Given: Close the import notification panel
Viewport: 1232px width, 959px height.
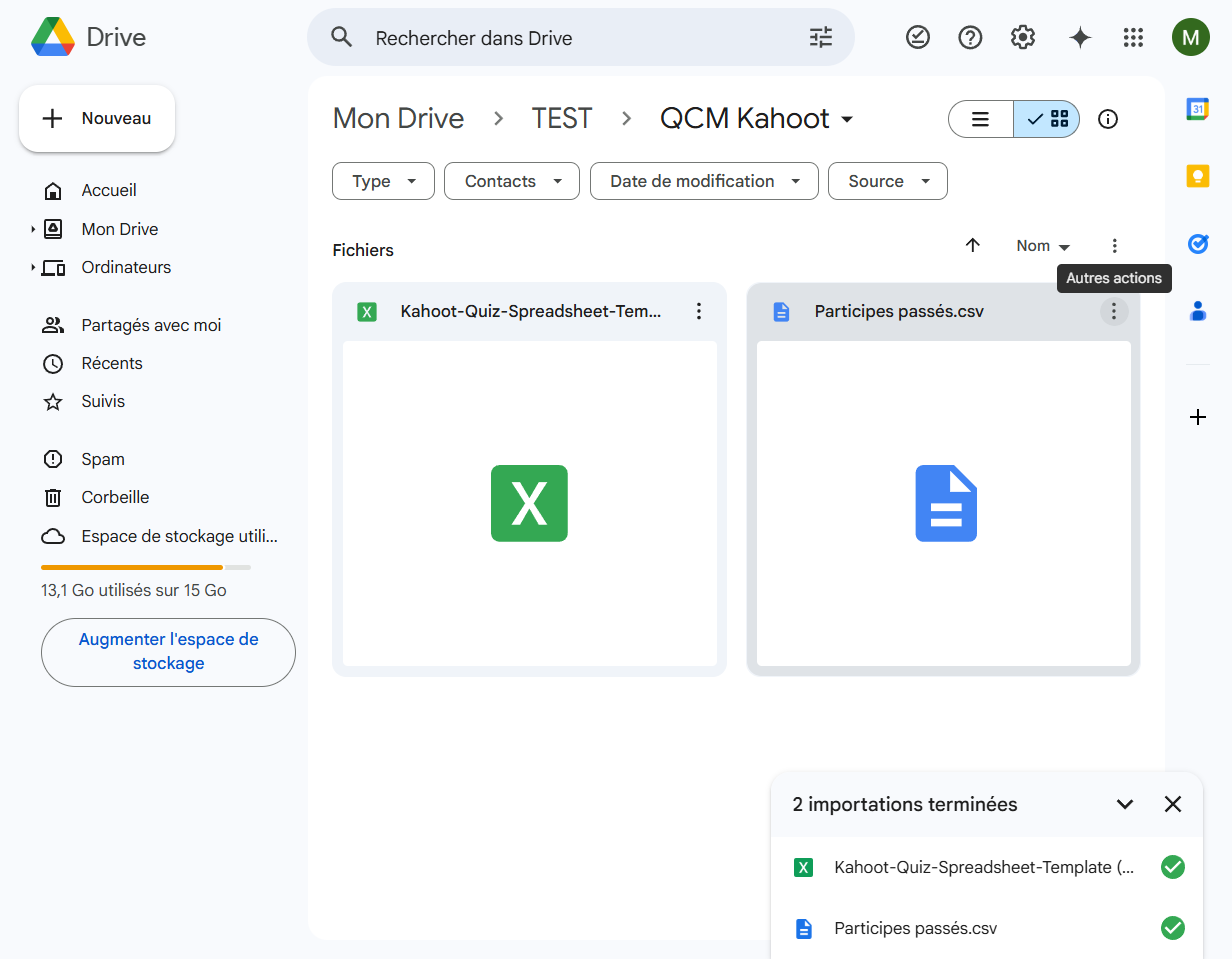Looking at the screenshot, I should pos(1173,804).
